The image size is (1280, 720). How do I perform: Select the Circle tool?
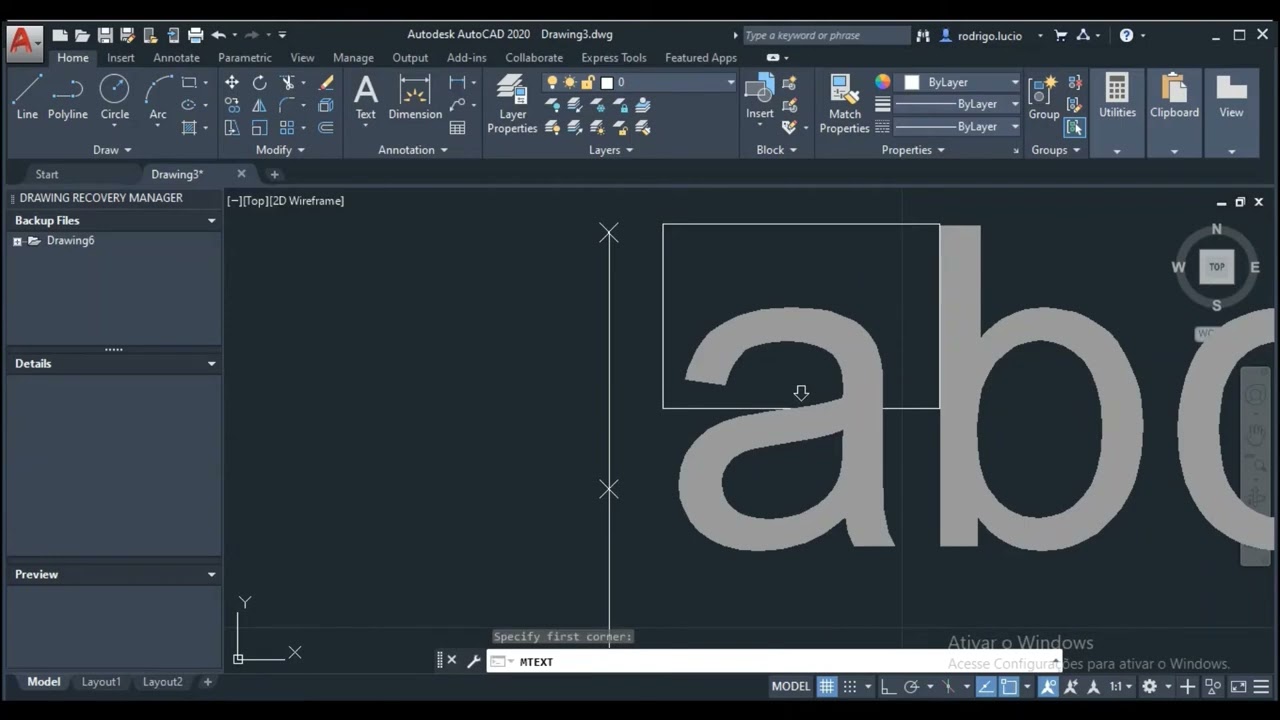coord(114,97)
